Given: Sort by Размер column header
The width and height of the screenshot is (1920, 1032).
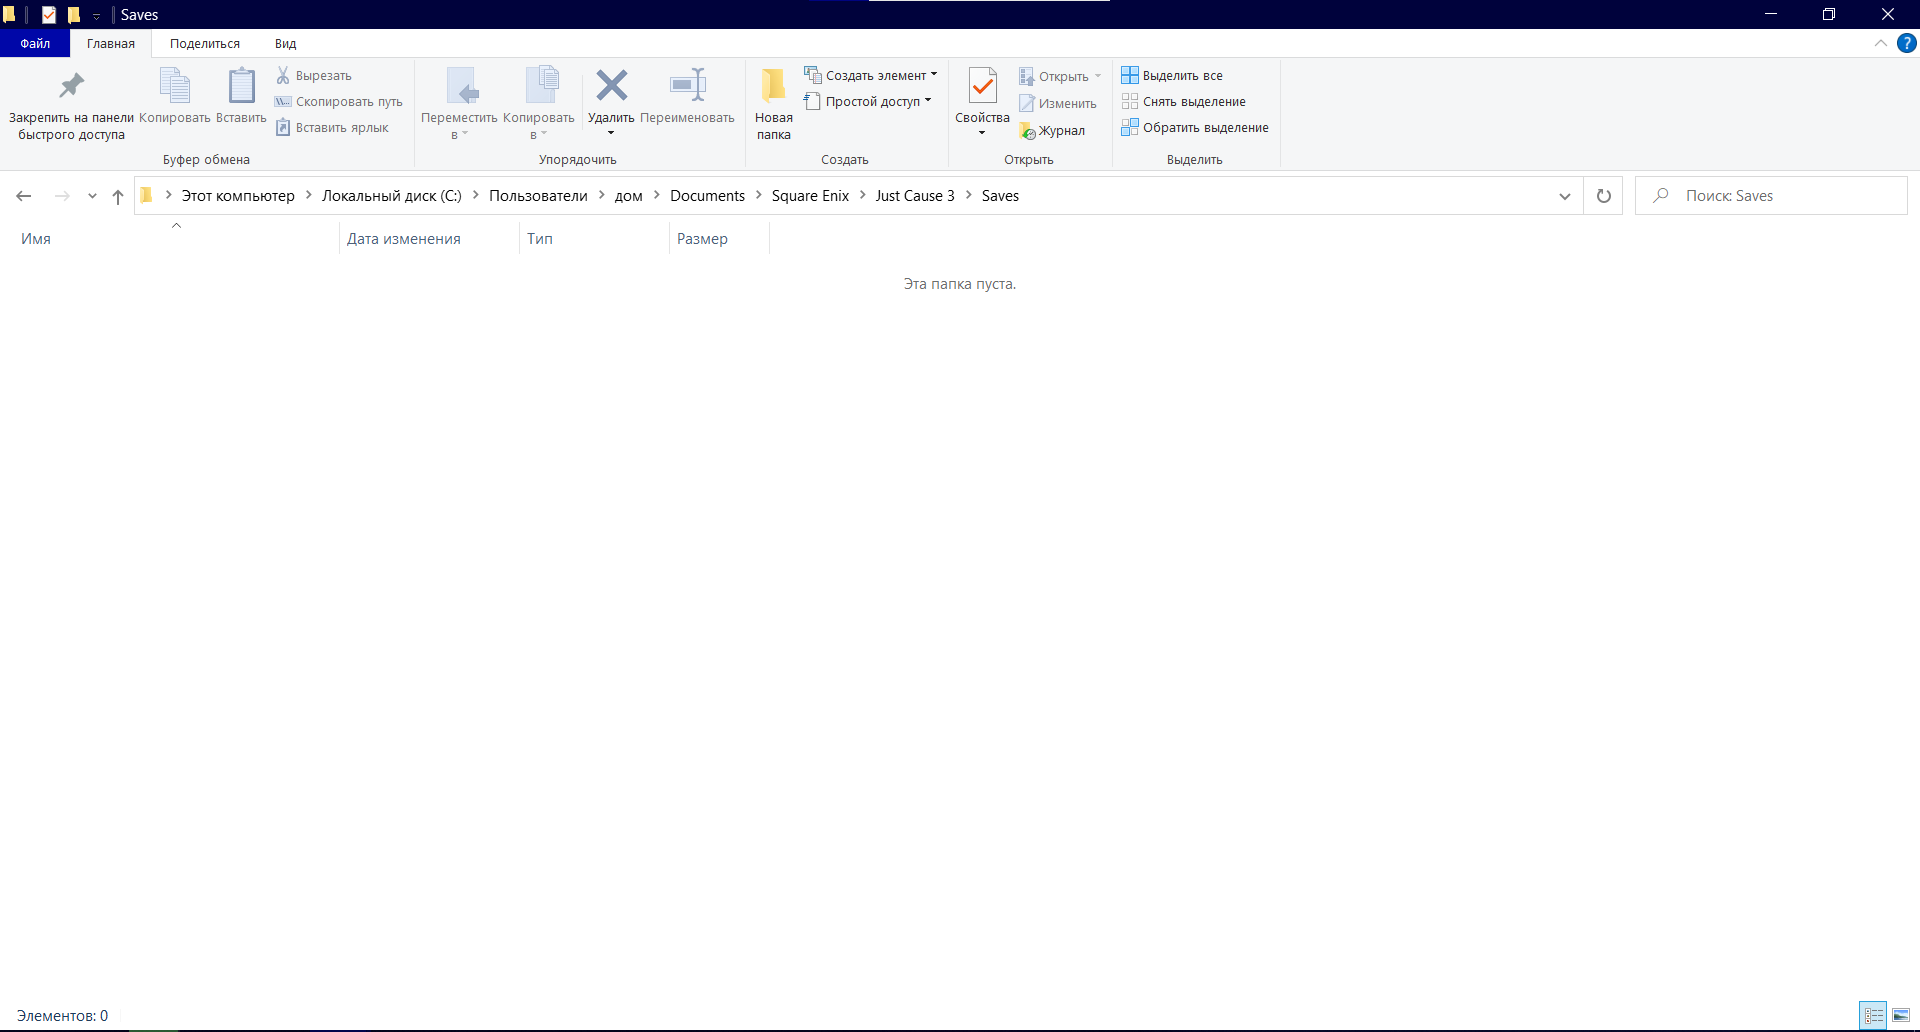Looking at the screenshot, I should (x=719, y=239).
